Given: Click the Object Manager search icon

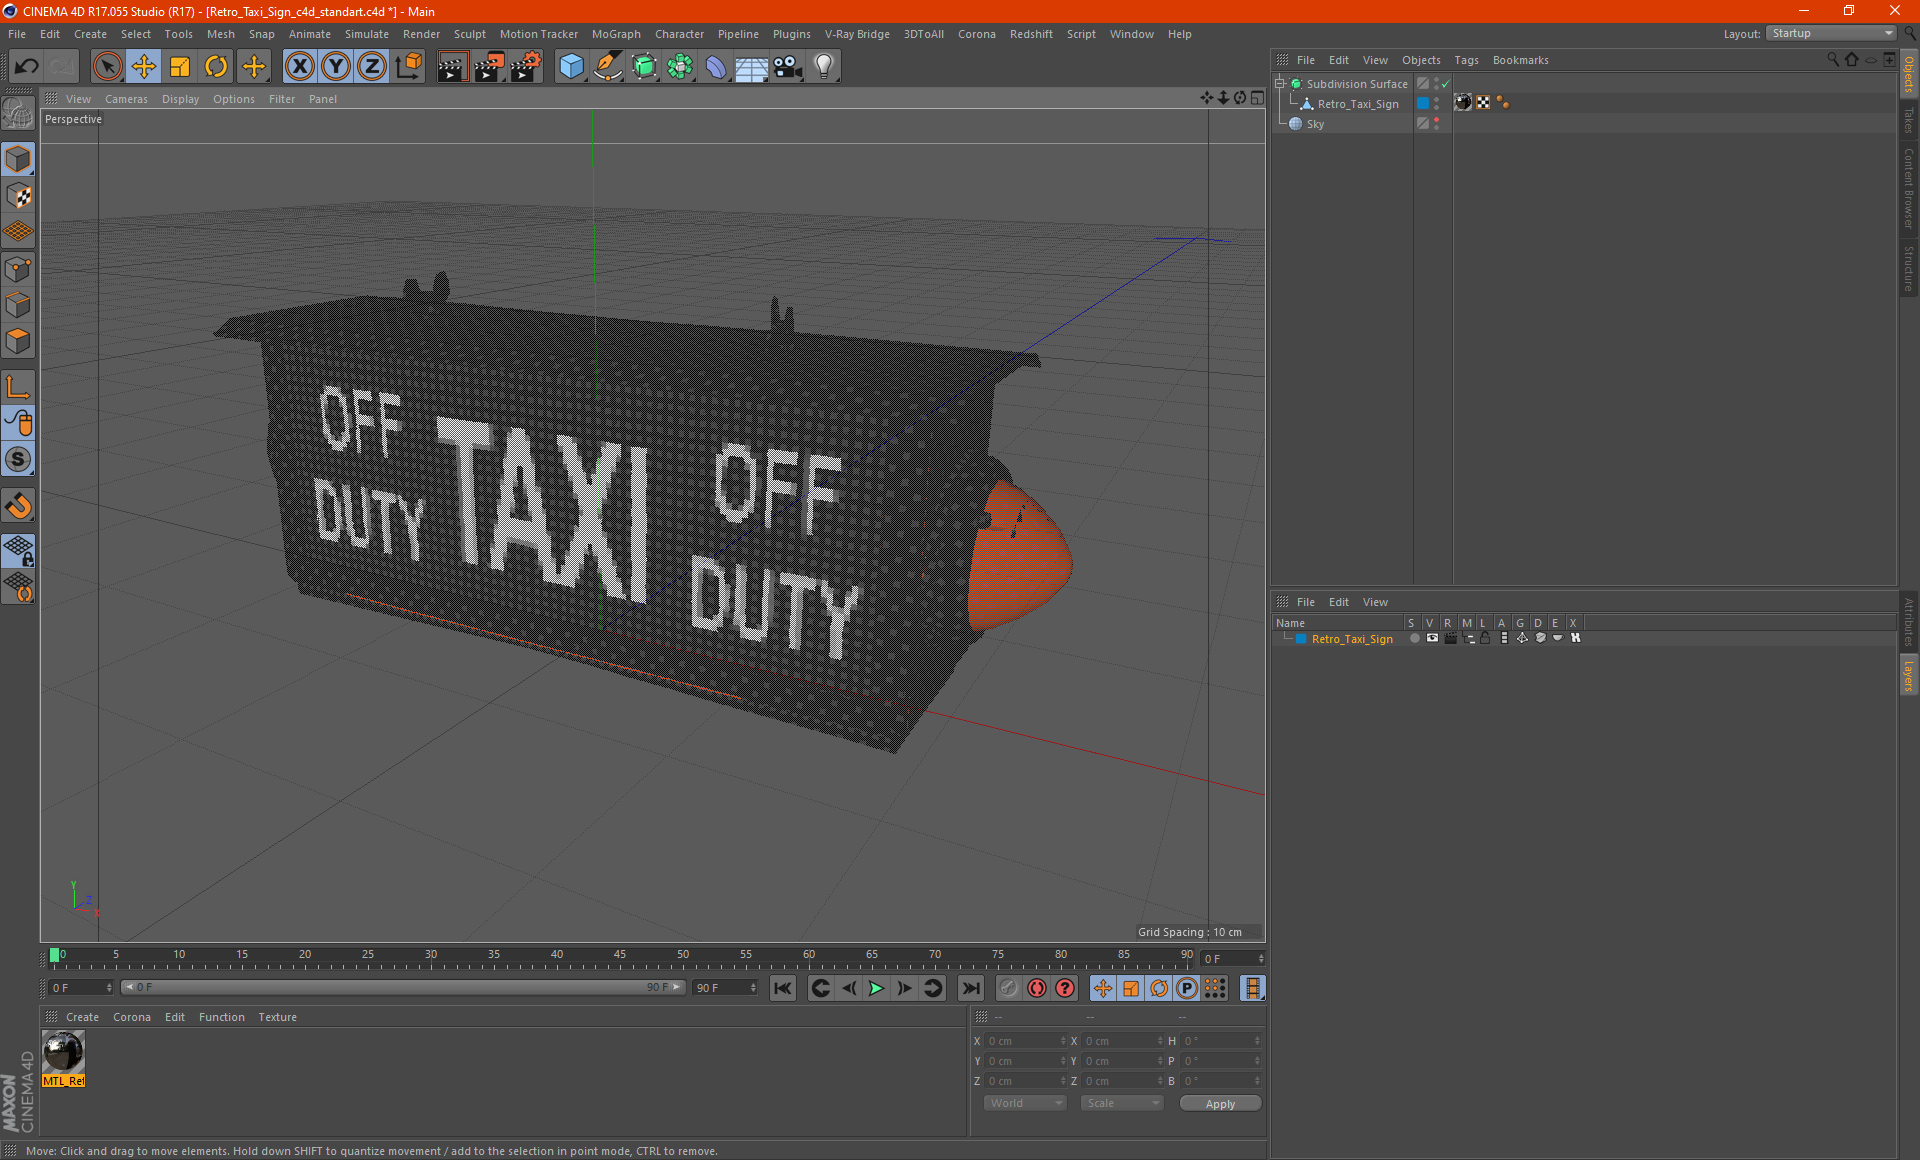Looking at the screenshot, I should [x=1833, y=60].
